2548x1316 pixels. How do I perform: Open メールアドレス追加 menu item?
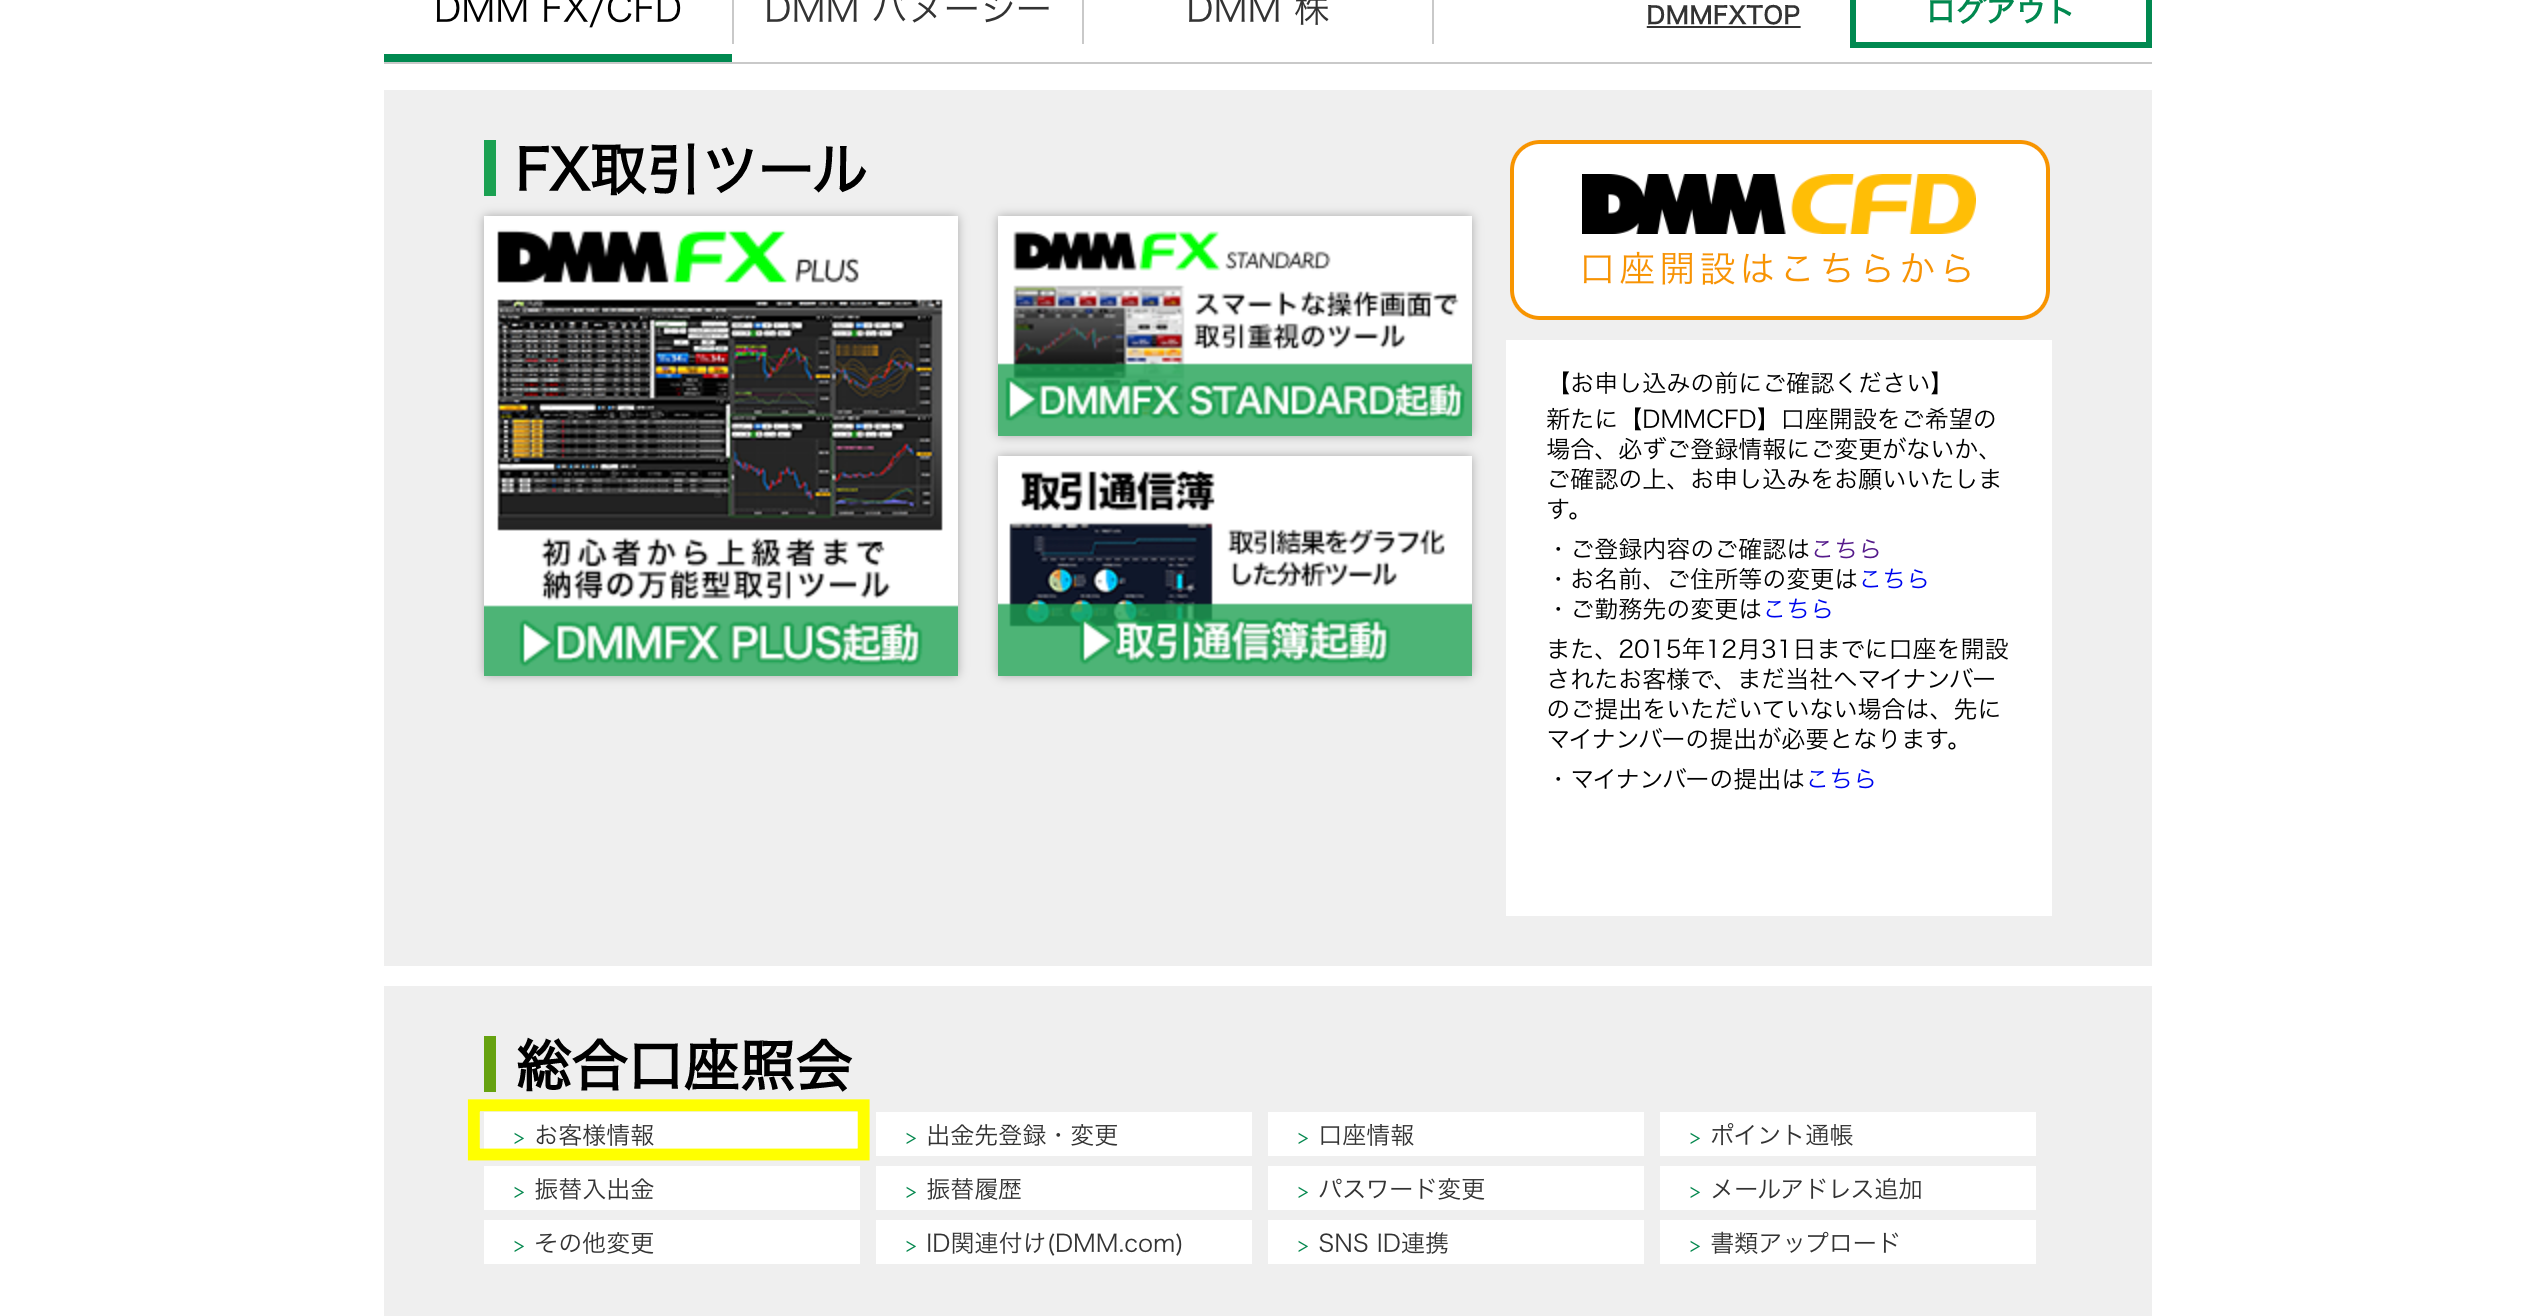click(1848, 1188)
